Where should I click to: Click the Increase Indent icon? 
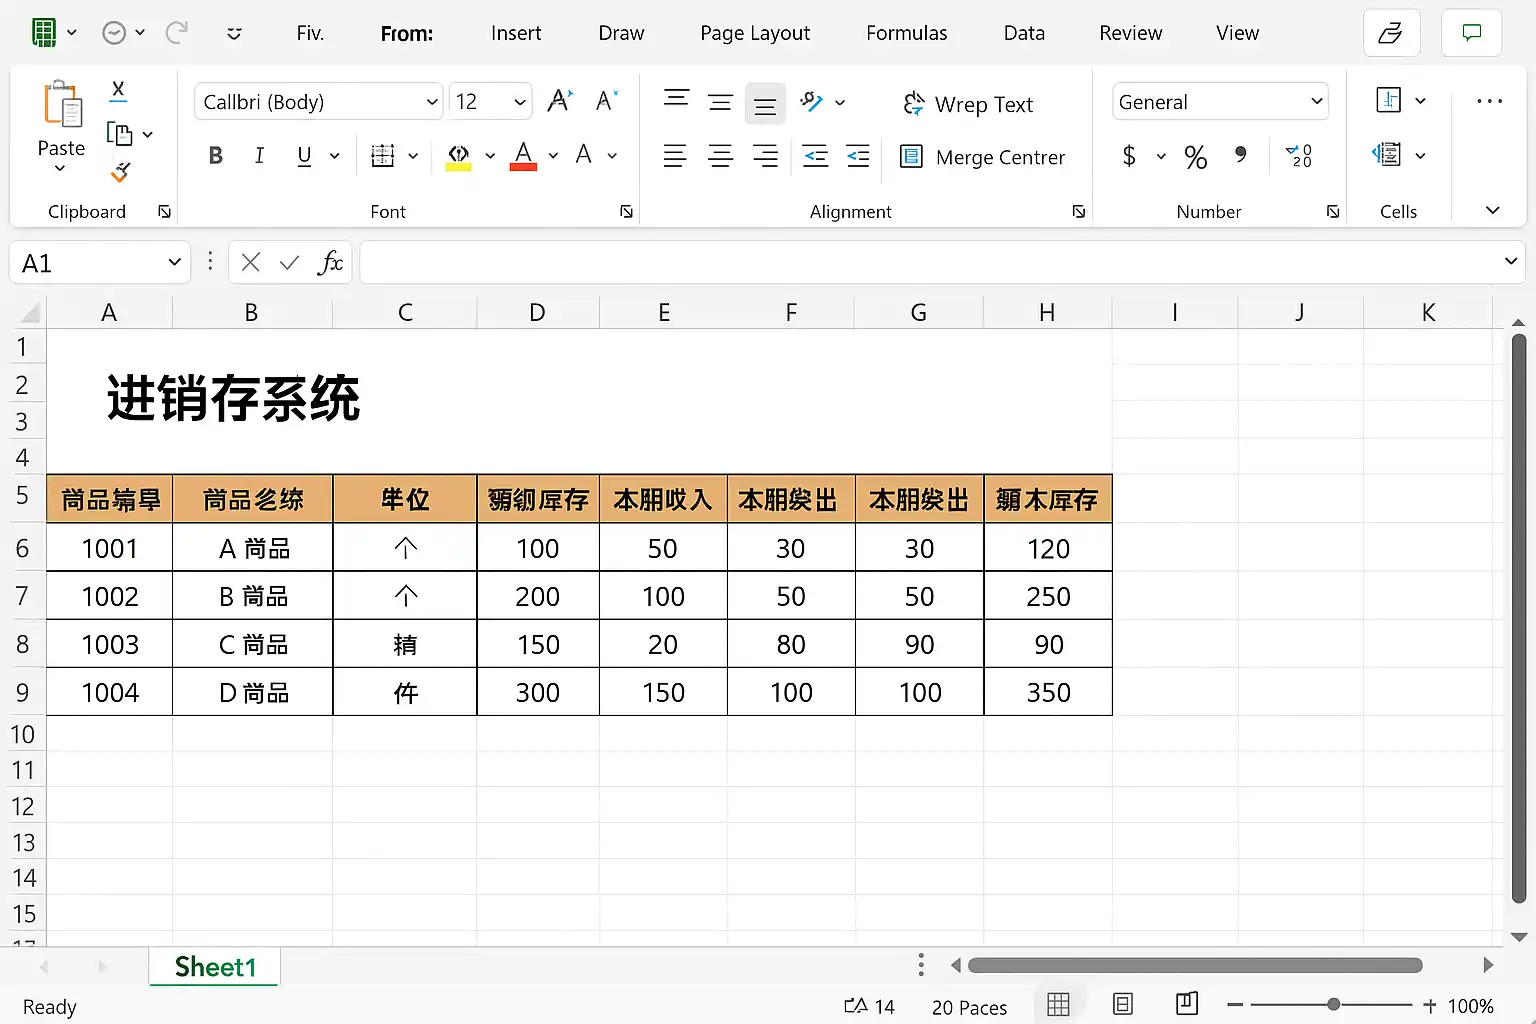coord(858,156)
